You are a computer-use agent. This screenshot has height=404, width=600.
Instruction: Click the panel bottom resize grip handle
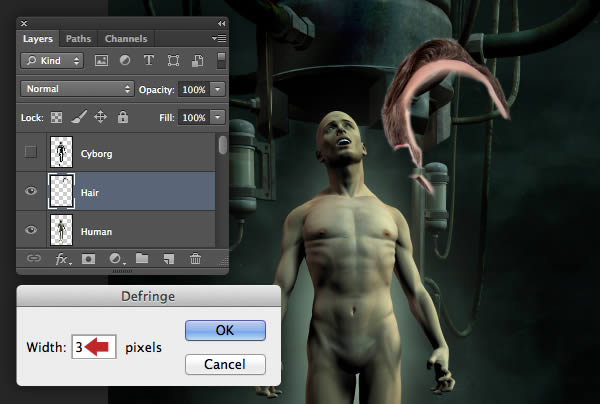[x=122, y=271]
